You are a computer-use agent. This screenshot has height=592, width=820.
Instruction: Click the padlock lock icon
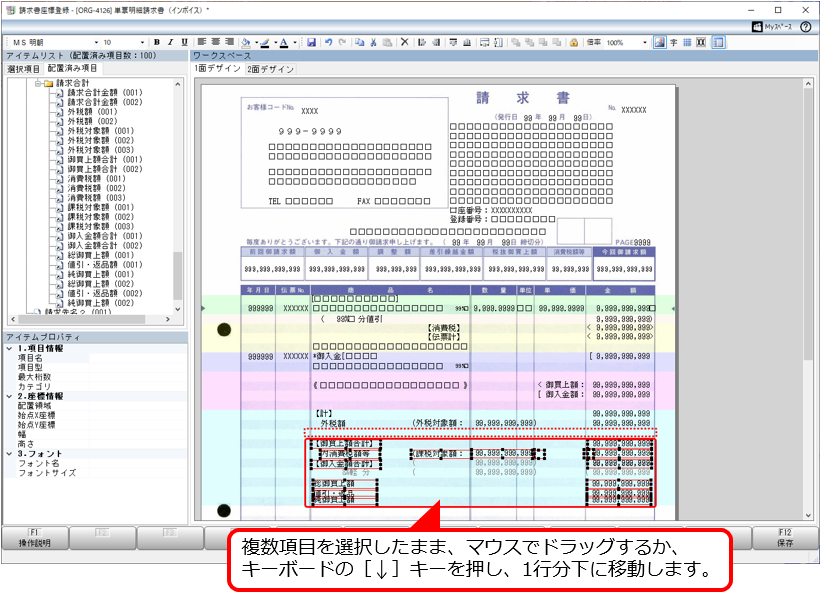[574, 42]
